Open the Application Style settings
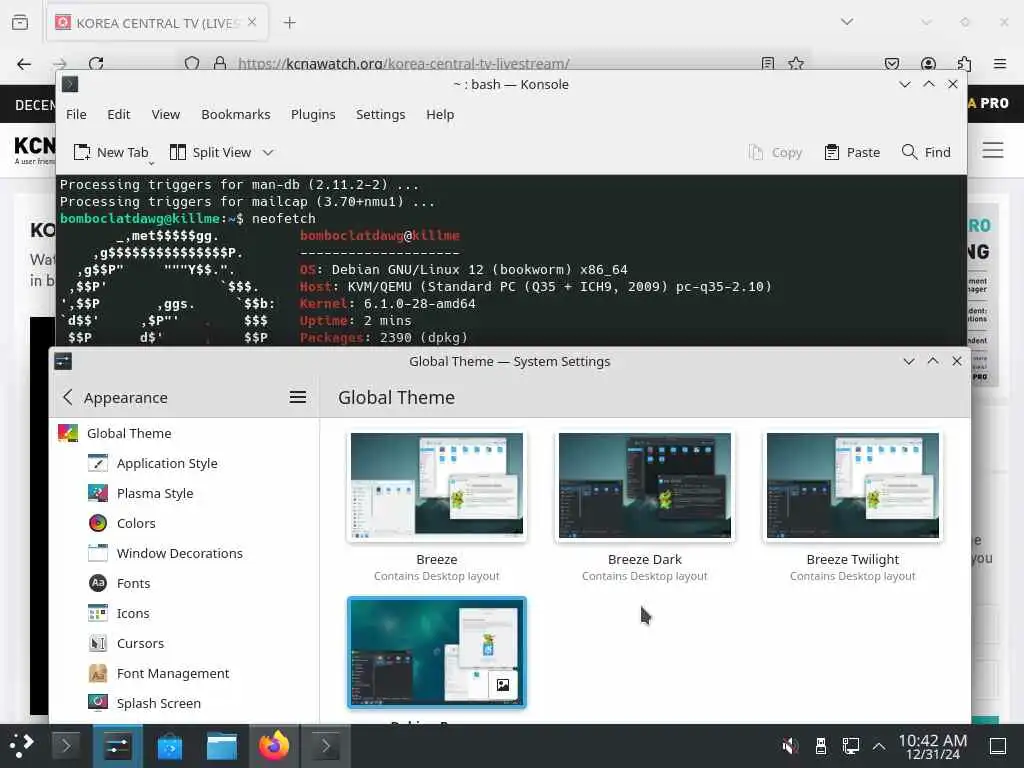This screenshot has width=1024, height=768. (x=167, y=463)
